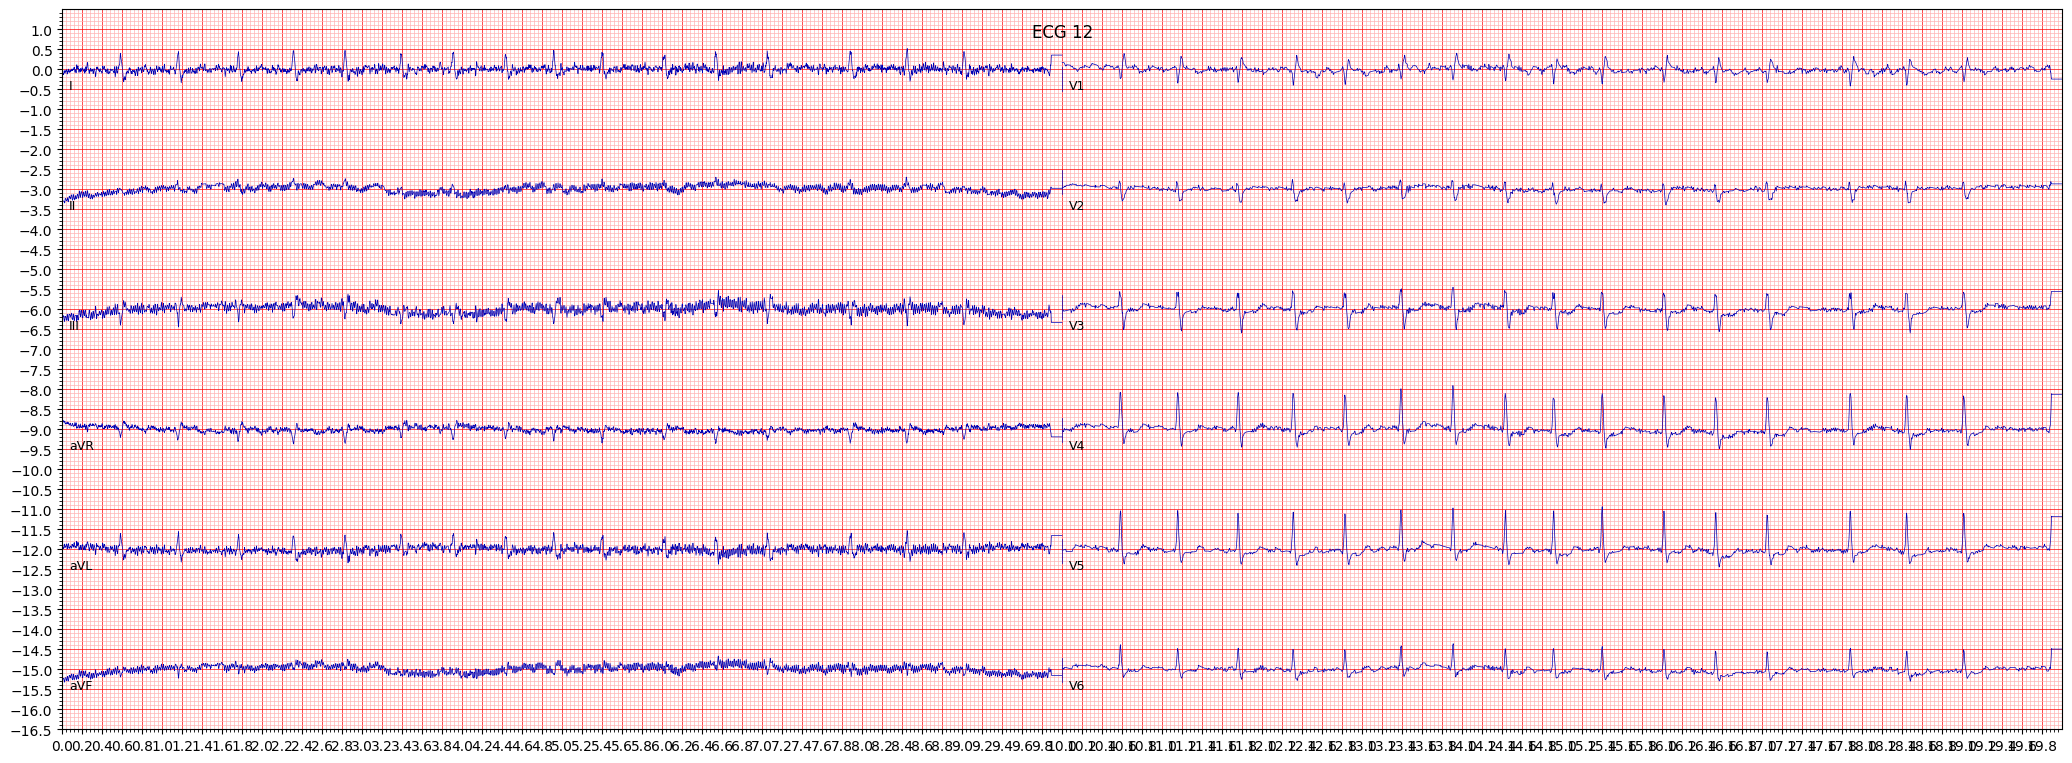Click the −2.0 y-axis tick label
The image size is (2072, 763).
[x=36, y=151]
